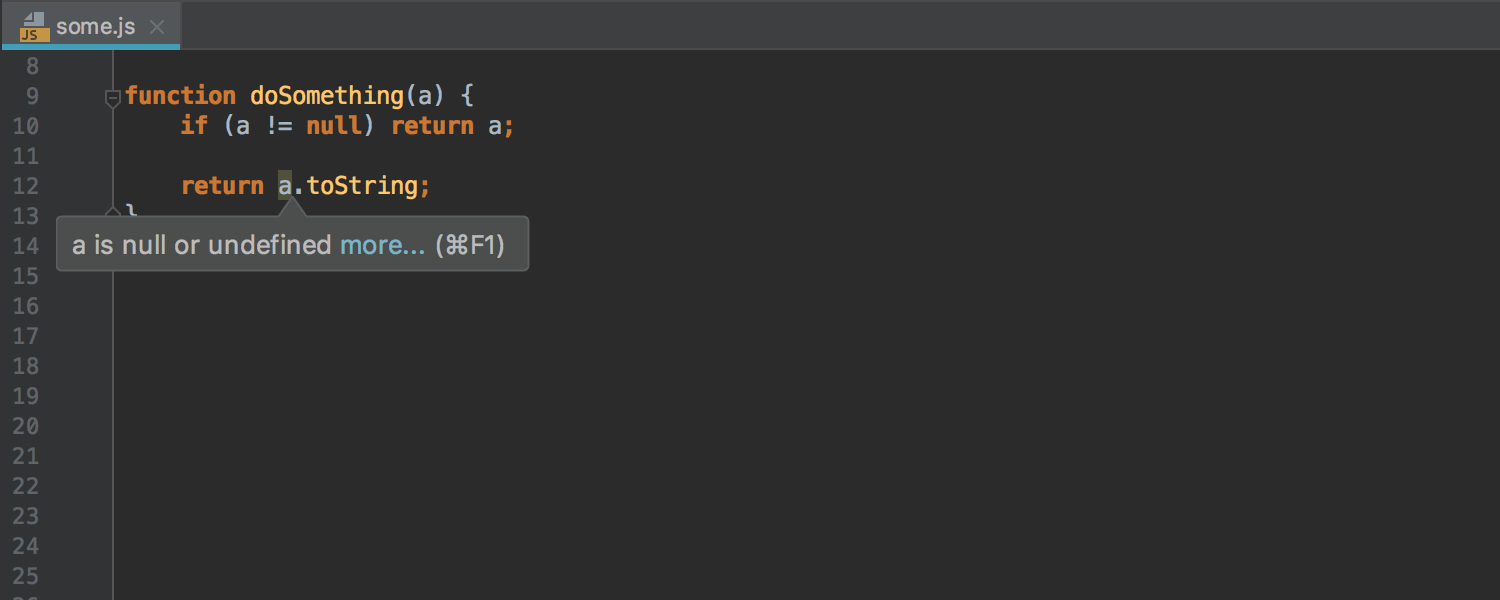The width and height of the screenshot is (1500, 600).
Task: Collapse the doSomething function fold marker
Action: pos(112,97)
